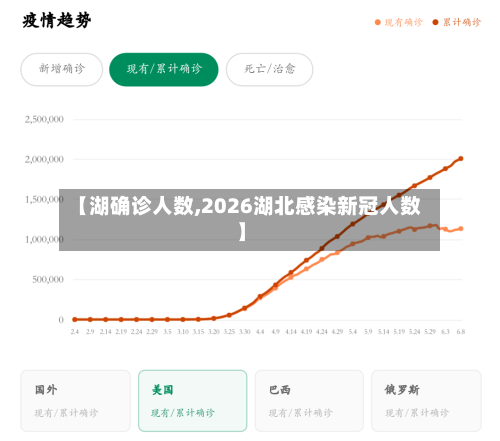Select the 新增确诊 tab

coord(62,69)
